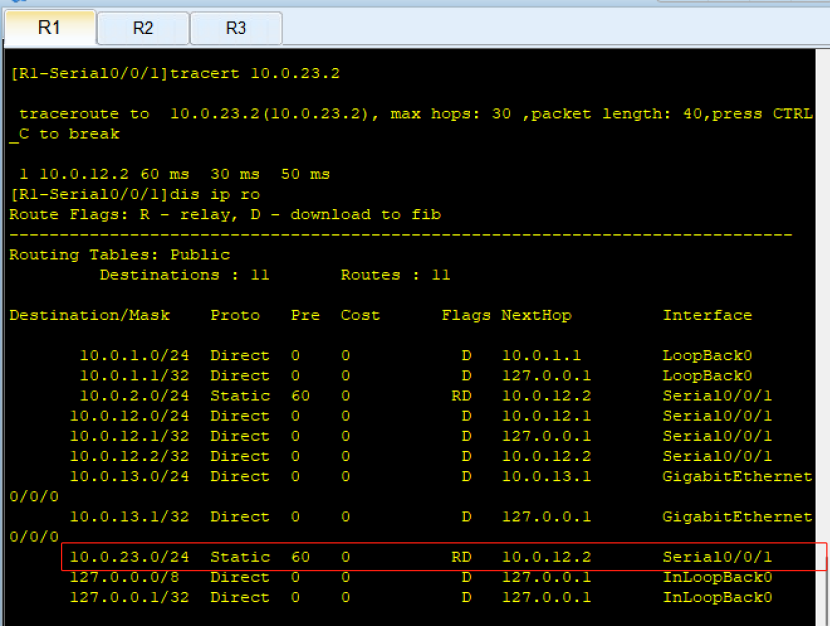Click 'Routing Tables: Public' text

coord(120,255)
